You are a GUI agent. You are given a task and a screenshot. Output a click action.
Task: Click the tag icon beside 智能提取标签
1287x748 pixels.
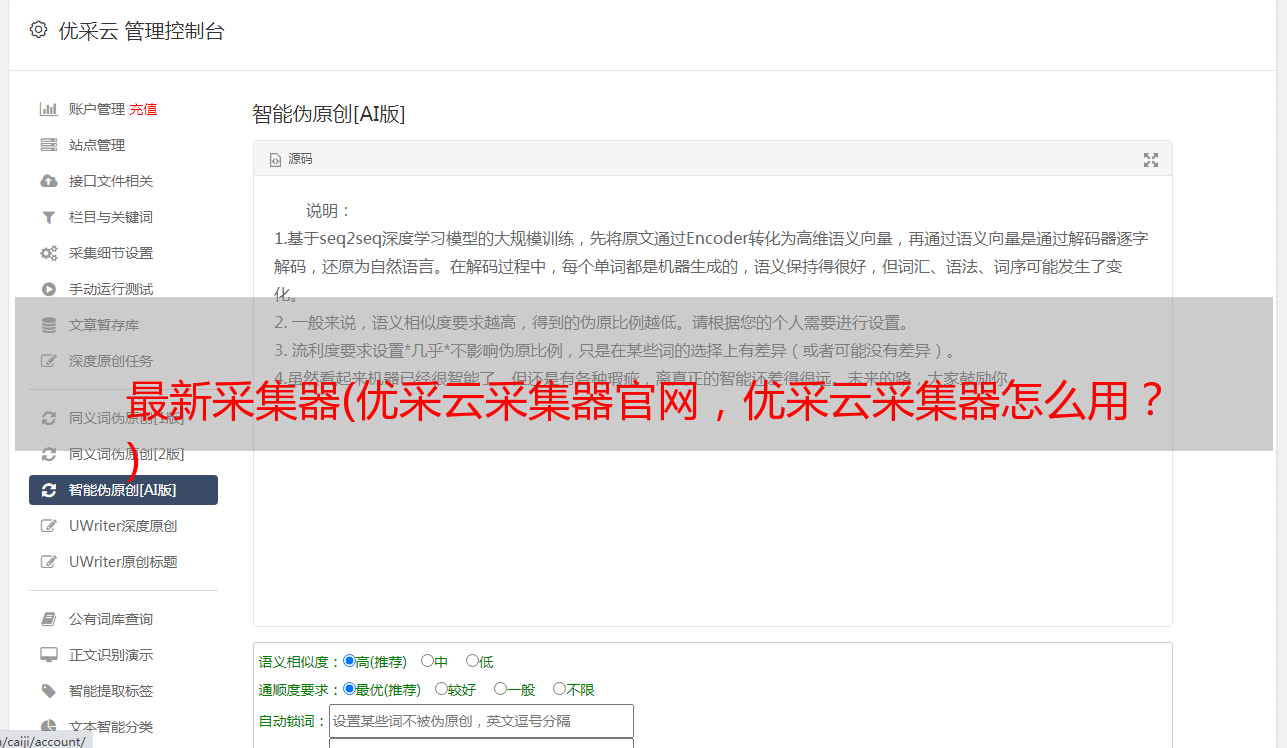tap(48, 691)
